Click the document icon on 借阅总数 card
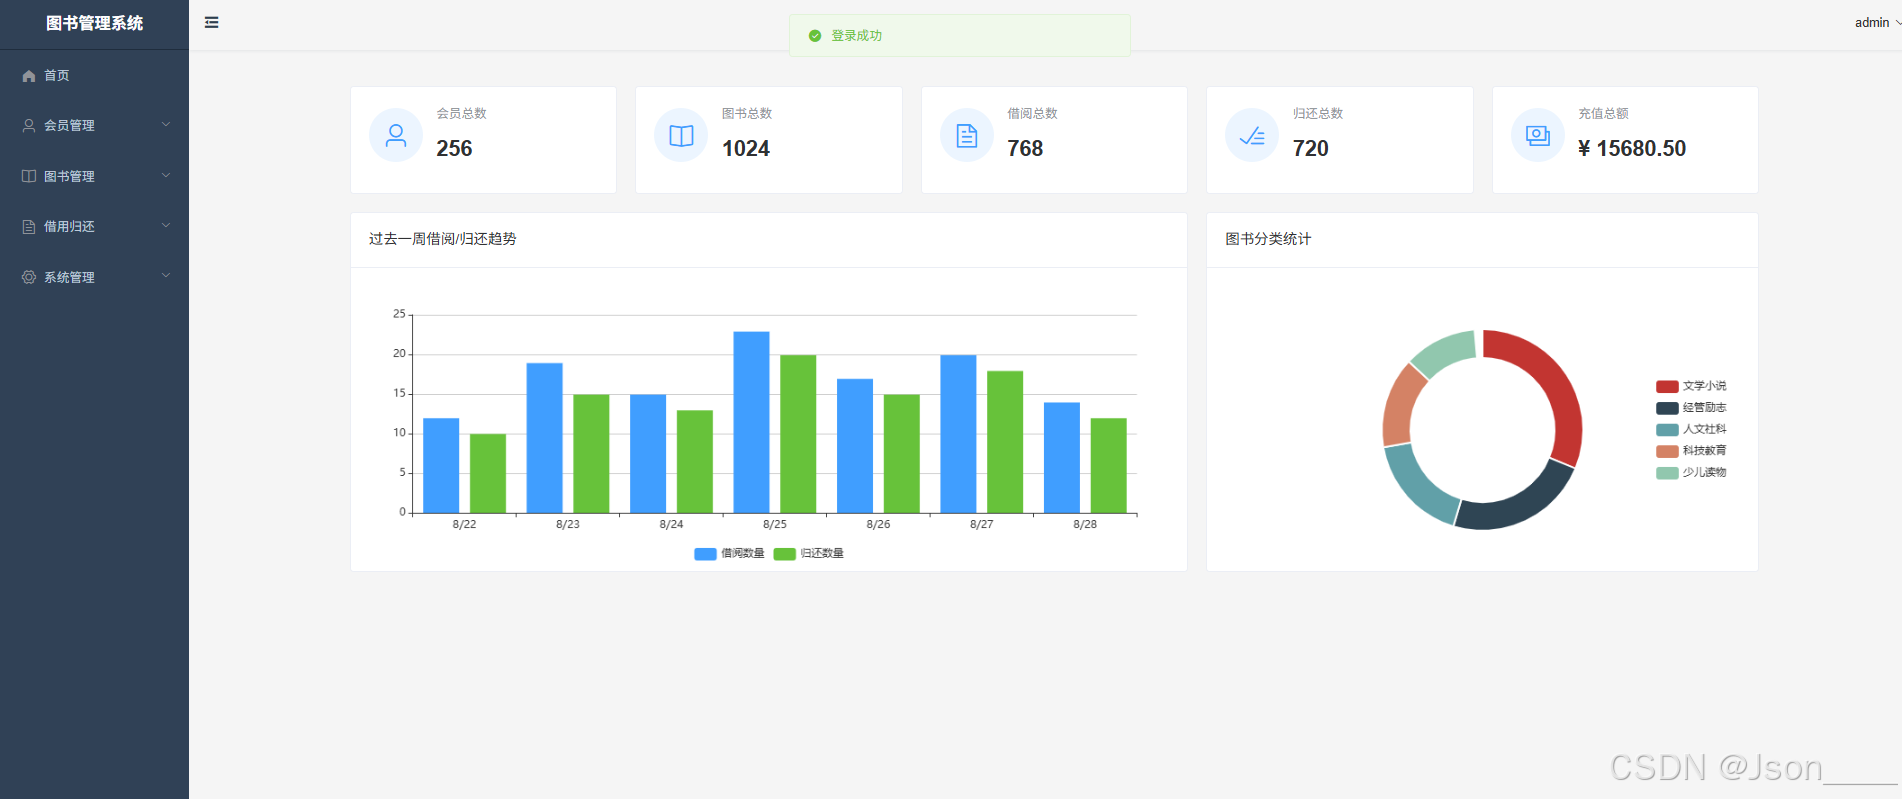This screenshot has height=799, width=1902. 967,135
